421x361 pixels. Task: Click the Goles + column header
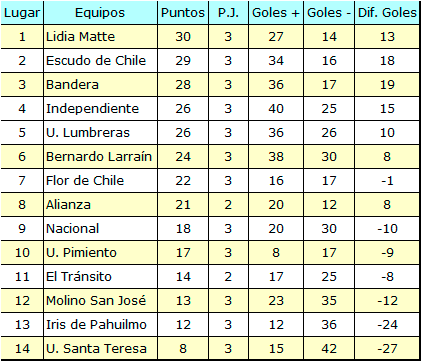point(276,13)
